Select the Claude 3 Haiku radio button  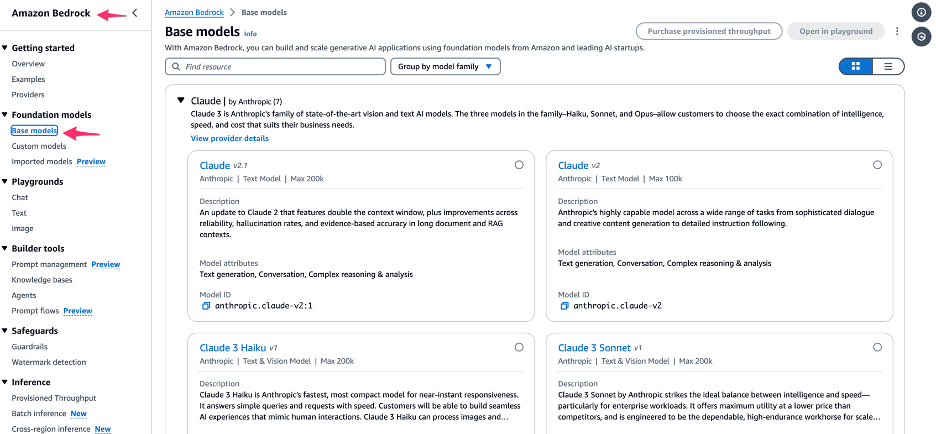click(x=518, y=347)
